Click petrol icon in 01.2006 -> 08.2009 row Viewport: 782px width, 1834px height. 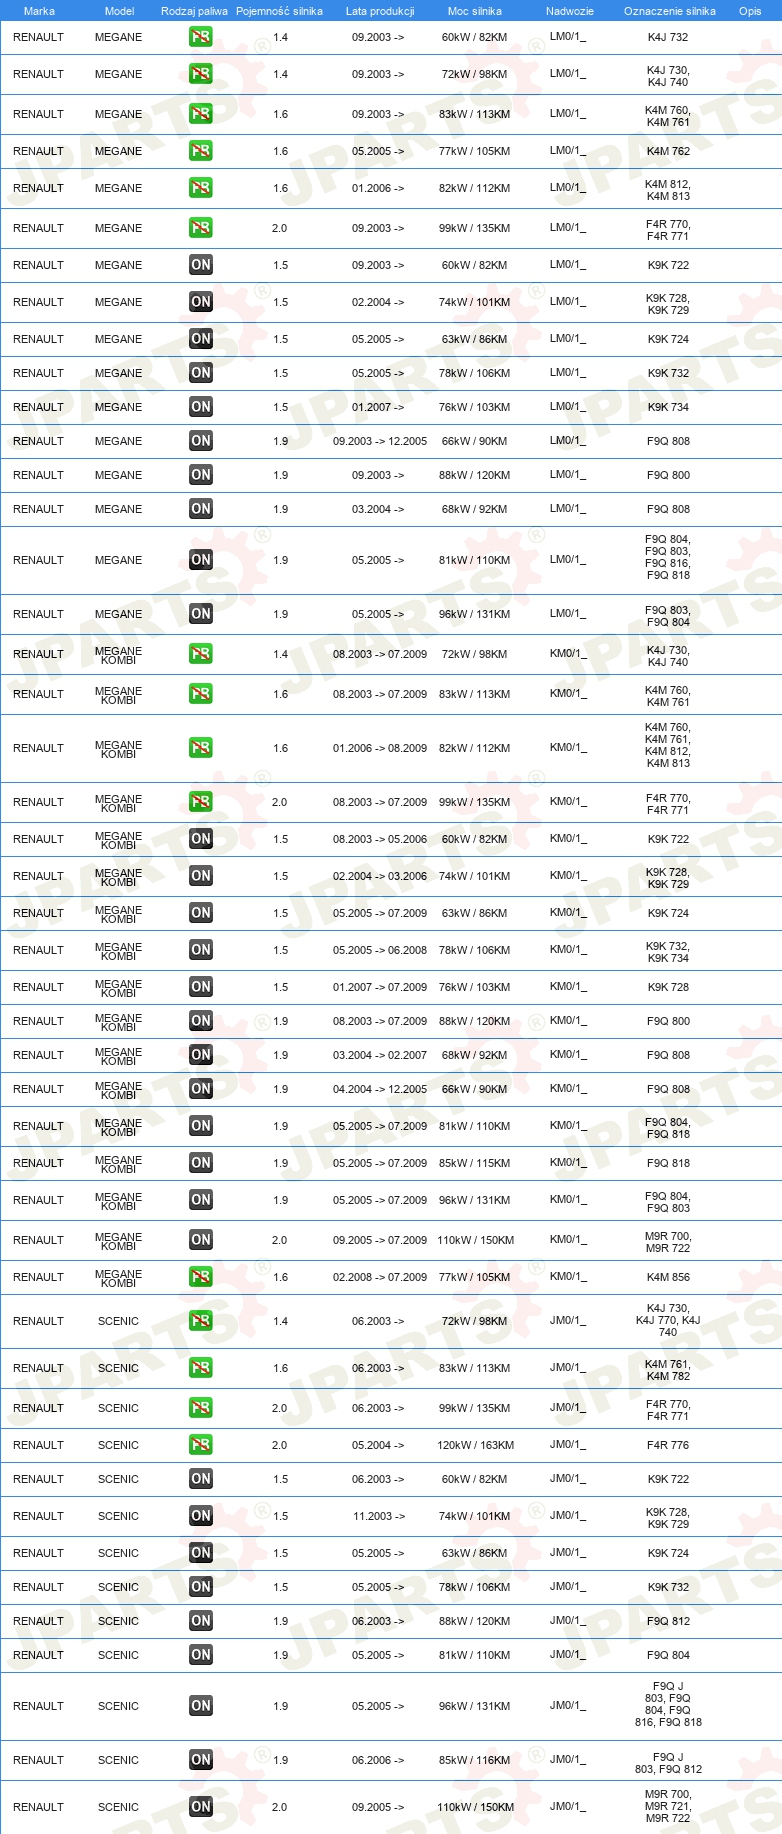(x=201, y=748)
